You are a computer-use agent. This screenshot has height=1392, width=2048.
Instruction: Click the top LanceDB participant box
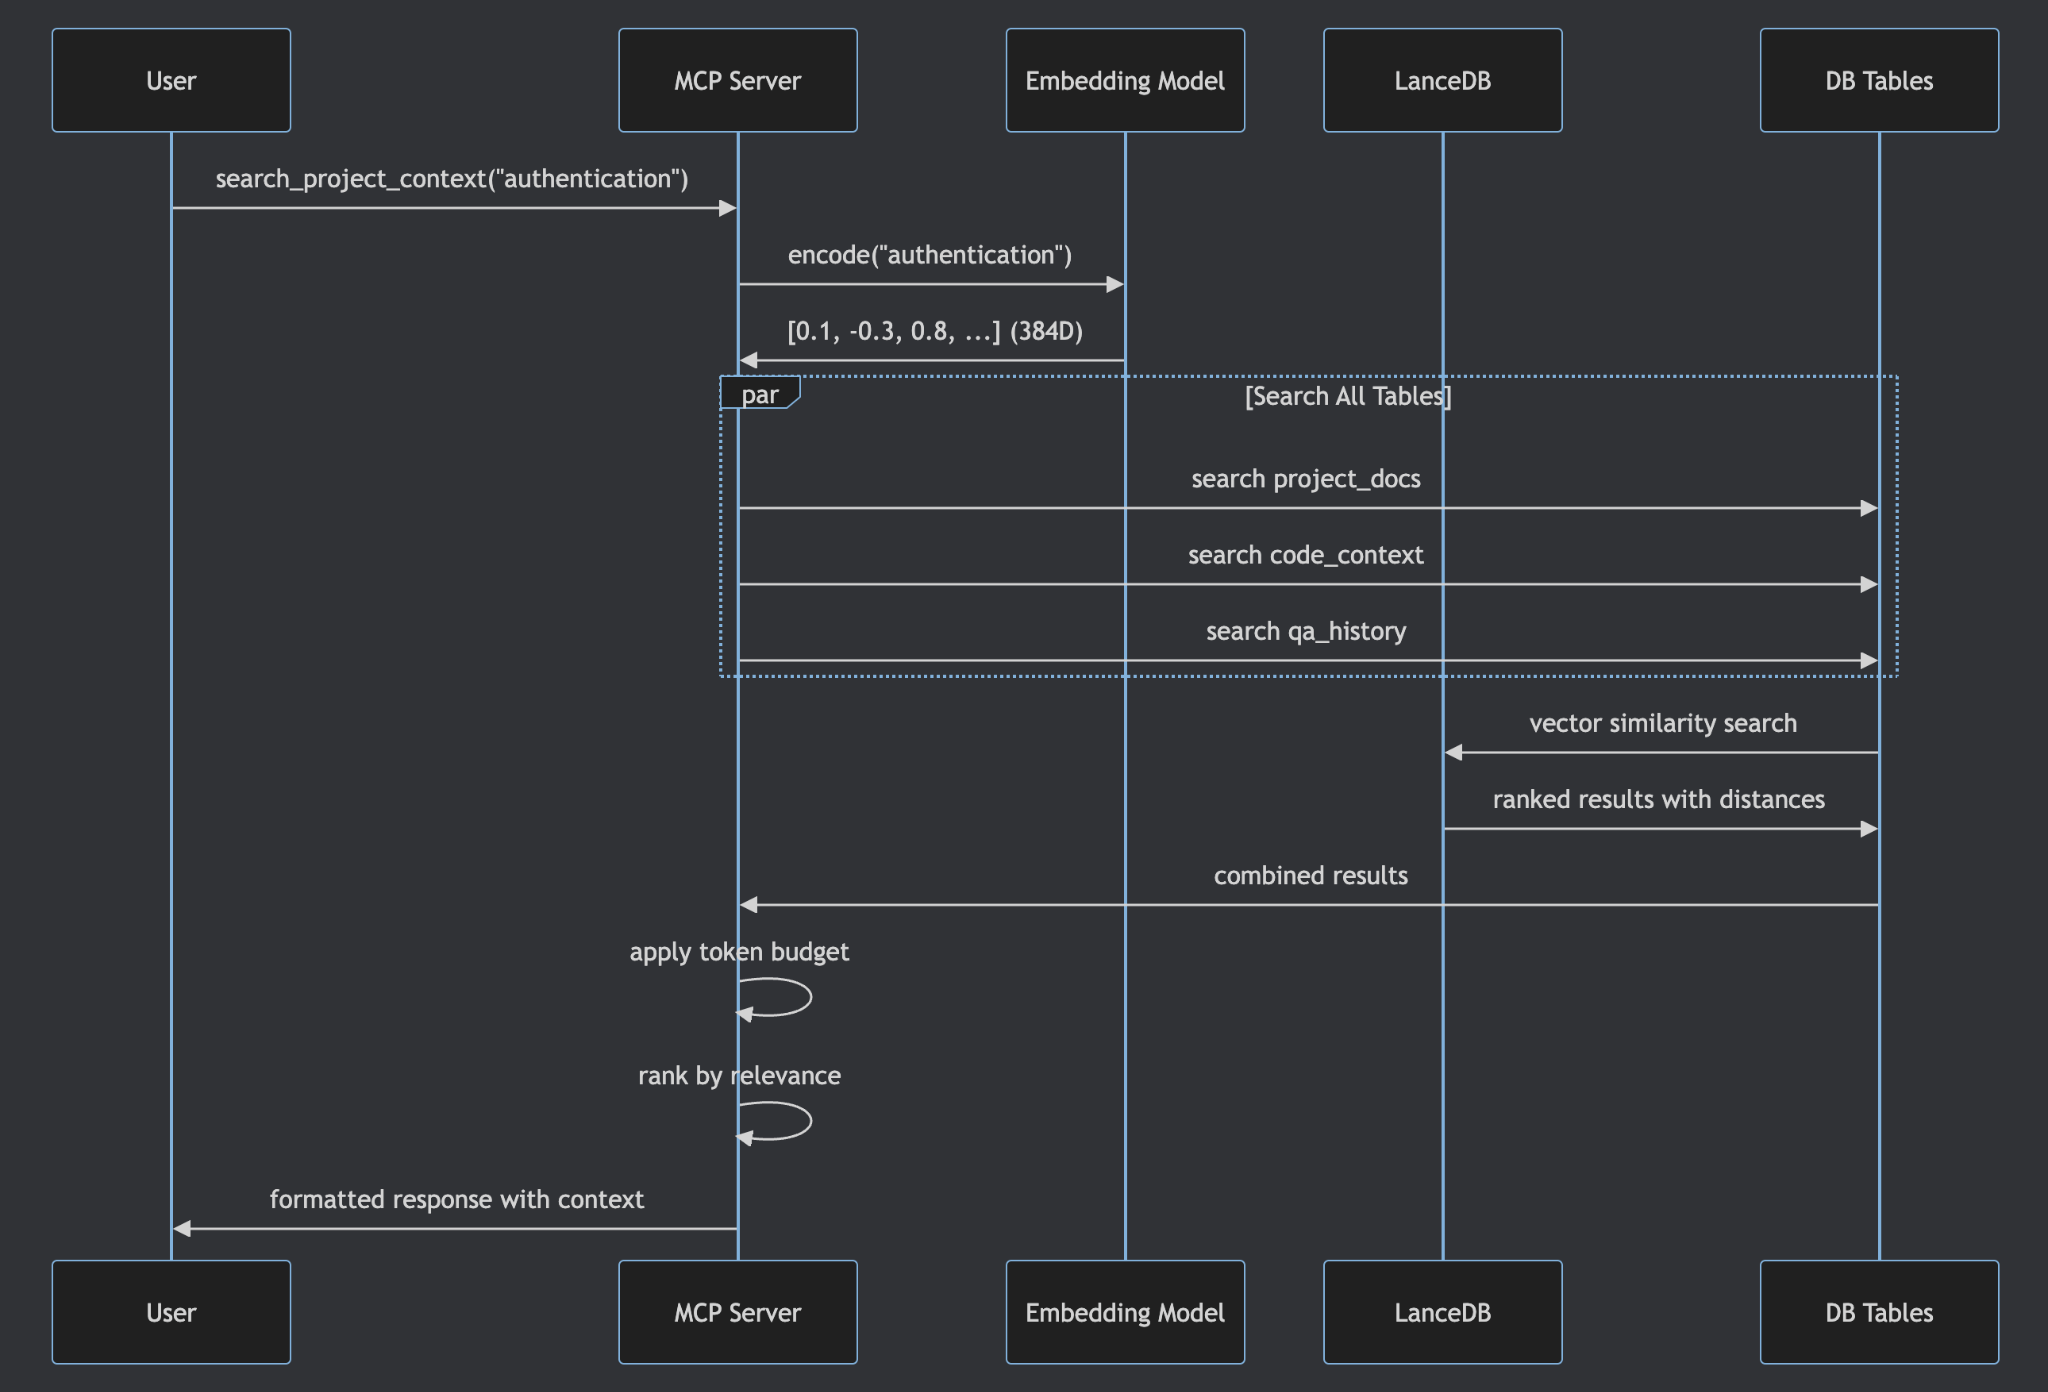coord(1442,80)
